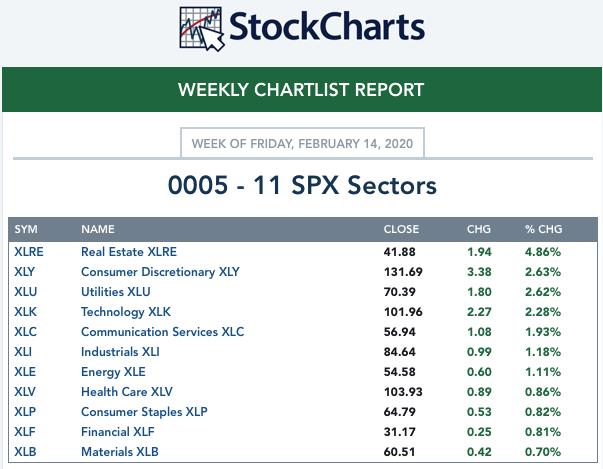Open the Real Estate XLRE name link
Image resolution: width=603 pixels, height=469 pixels.
point(129,252)
